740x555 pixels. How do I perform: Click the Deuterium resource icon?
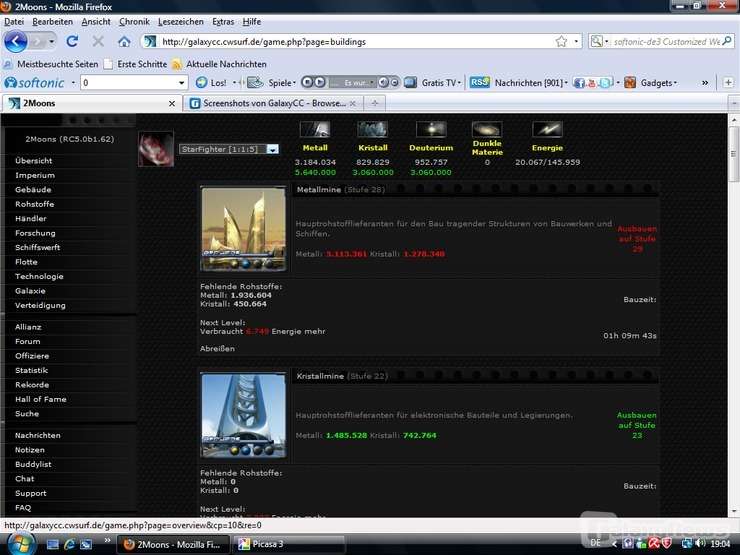tap(431, 129)
